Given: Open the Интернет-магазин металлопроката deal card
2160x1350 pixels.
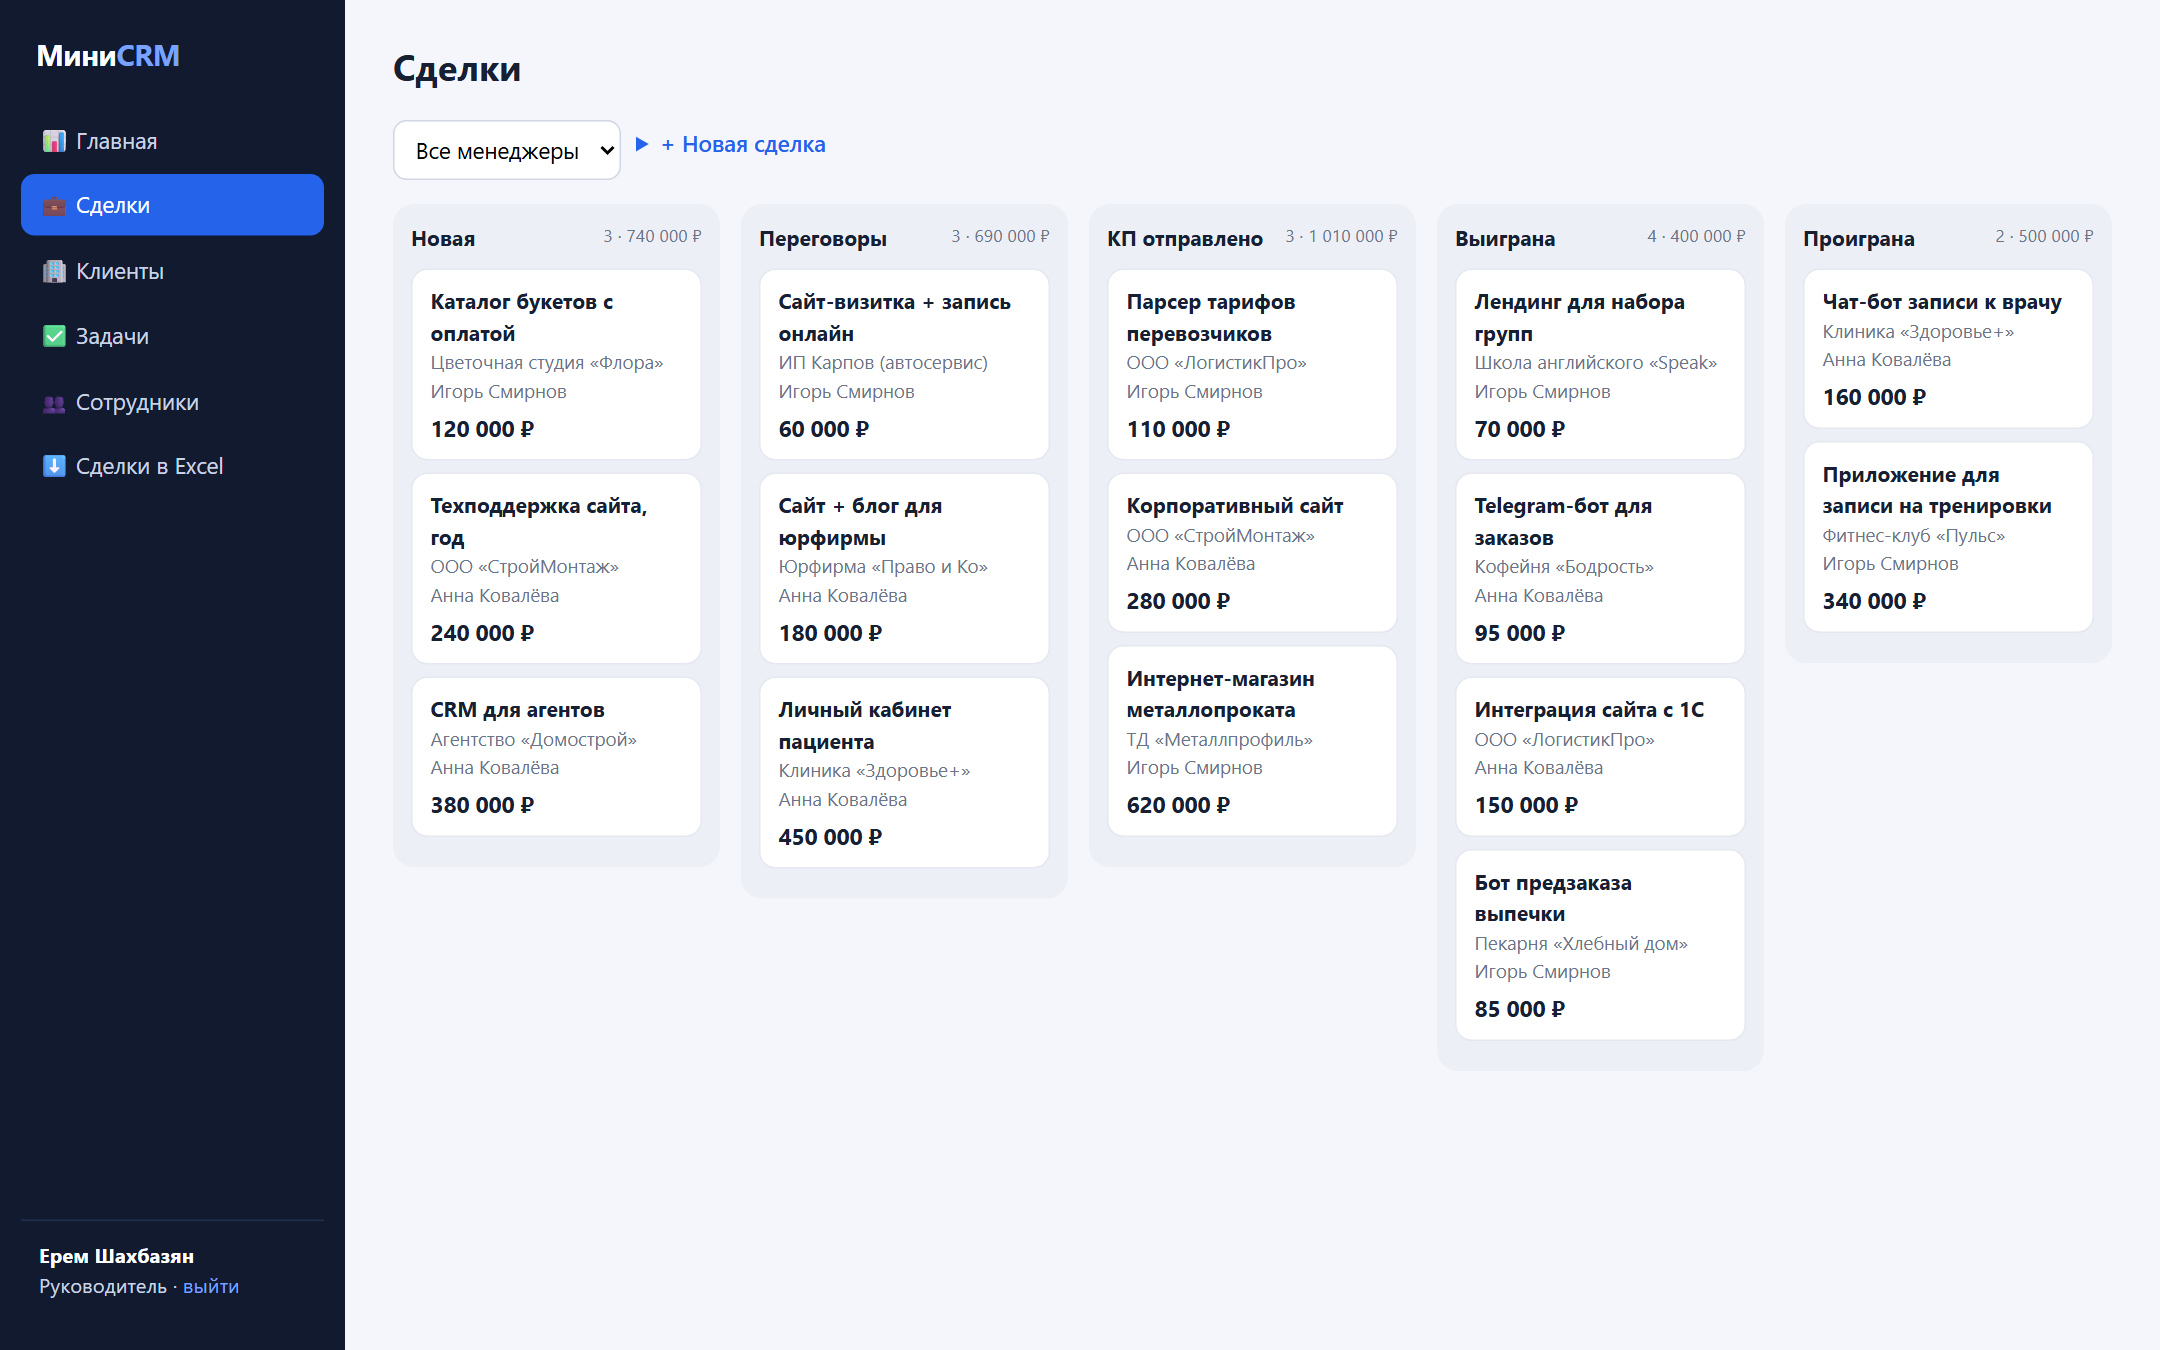Looking at the screenshot, I should pos(1252,741).
